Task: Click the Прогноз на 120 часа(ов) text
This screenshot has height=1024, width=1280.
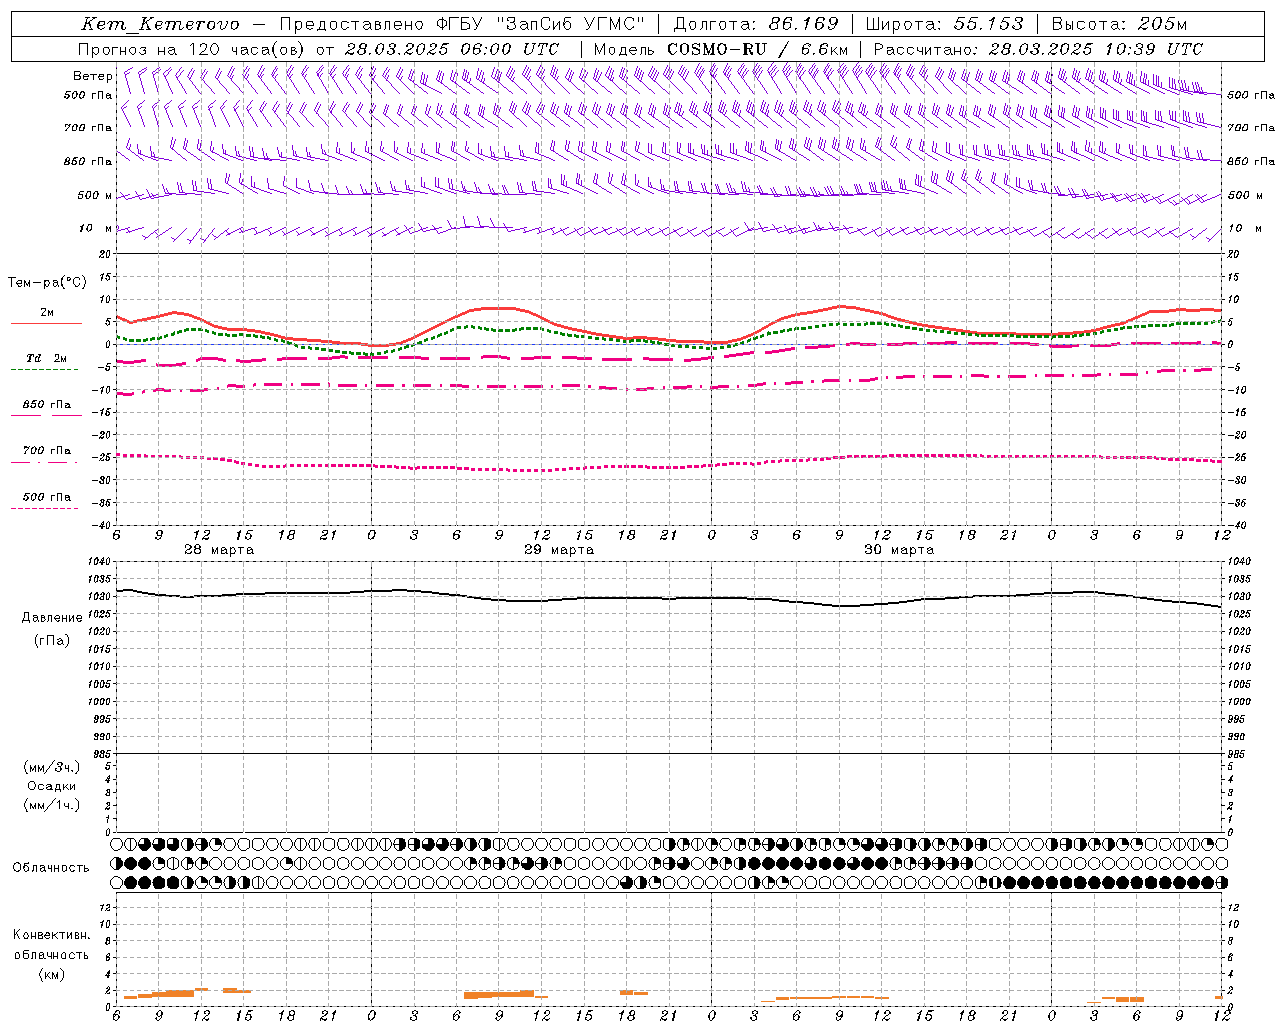Action: coord(192,49)
